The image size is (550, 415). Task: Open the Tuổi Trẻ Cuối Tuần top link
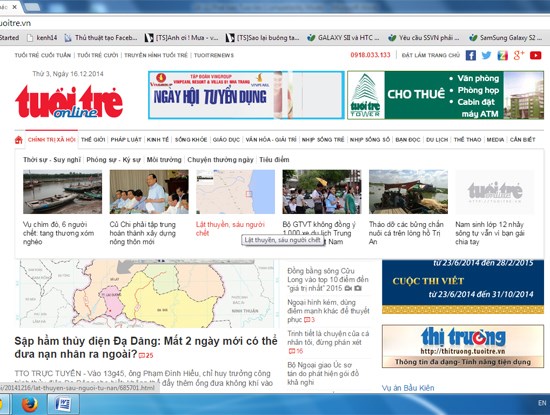pyautogui.click(x=43, y=55)
